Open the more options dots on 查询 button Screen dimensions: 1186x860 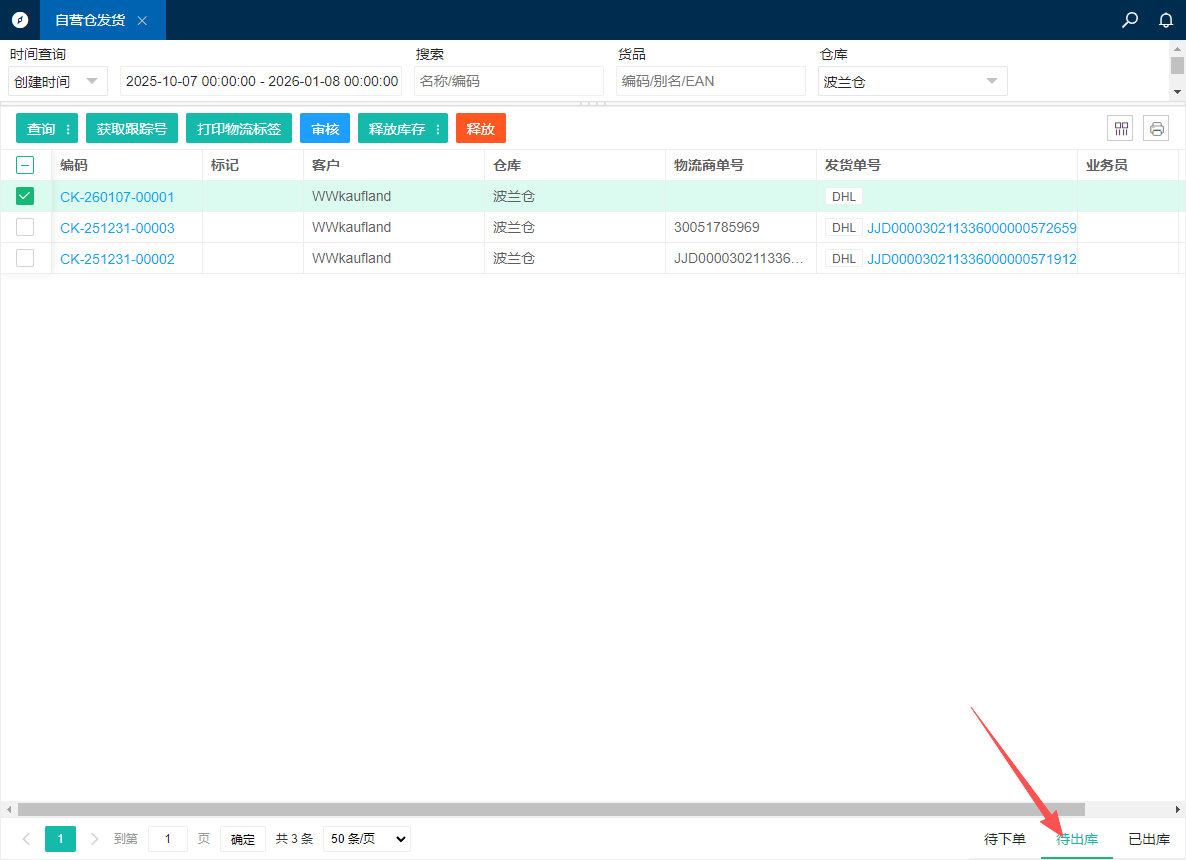click(x=68, y=129)
